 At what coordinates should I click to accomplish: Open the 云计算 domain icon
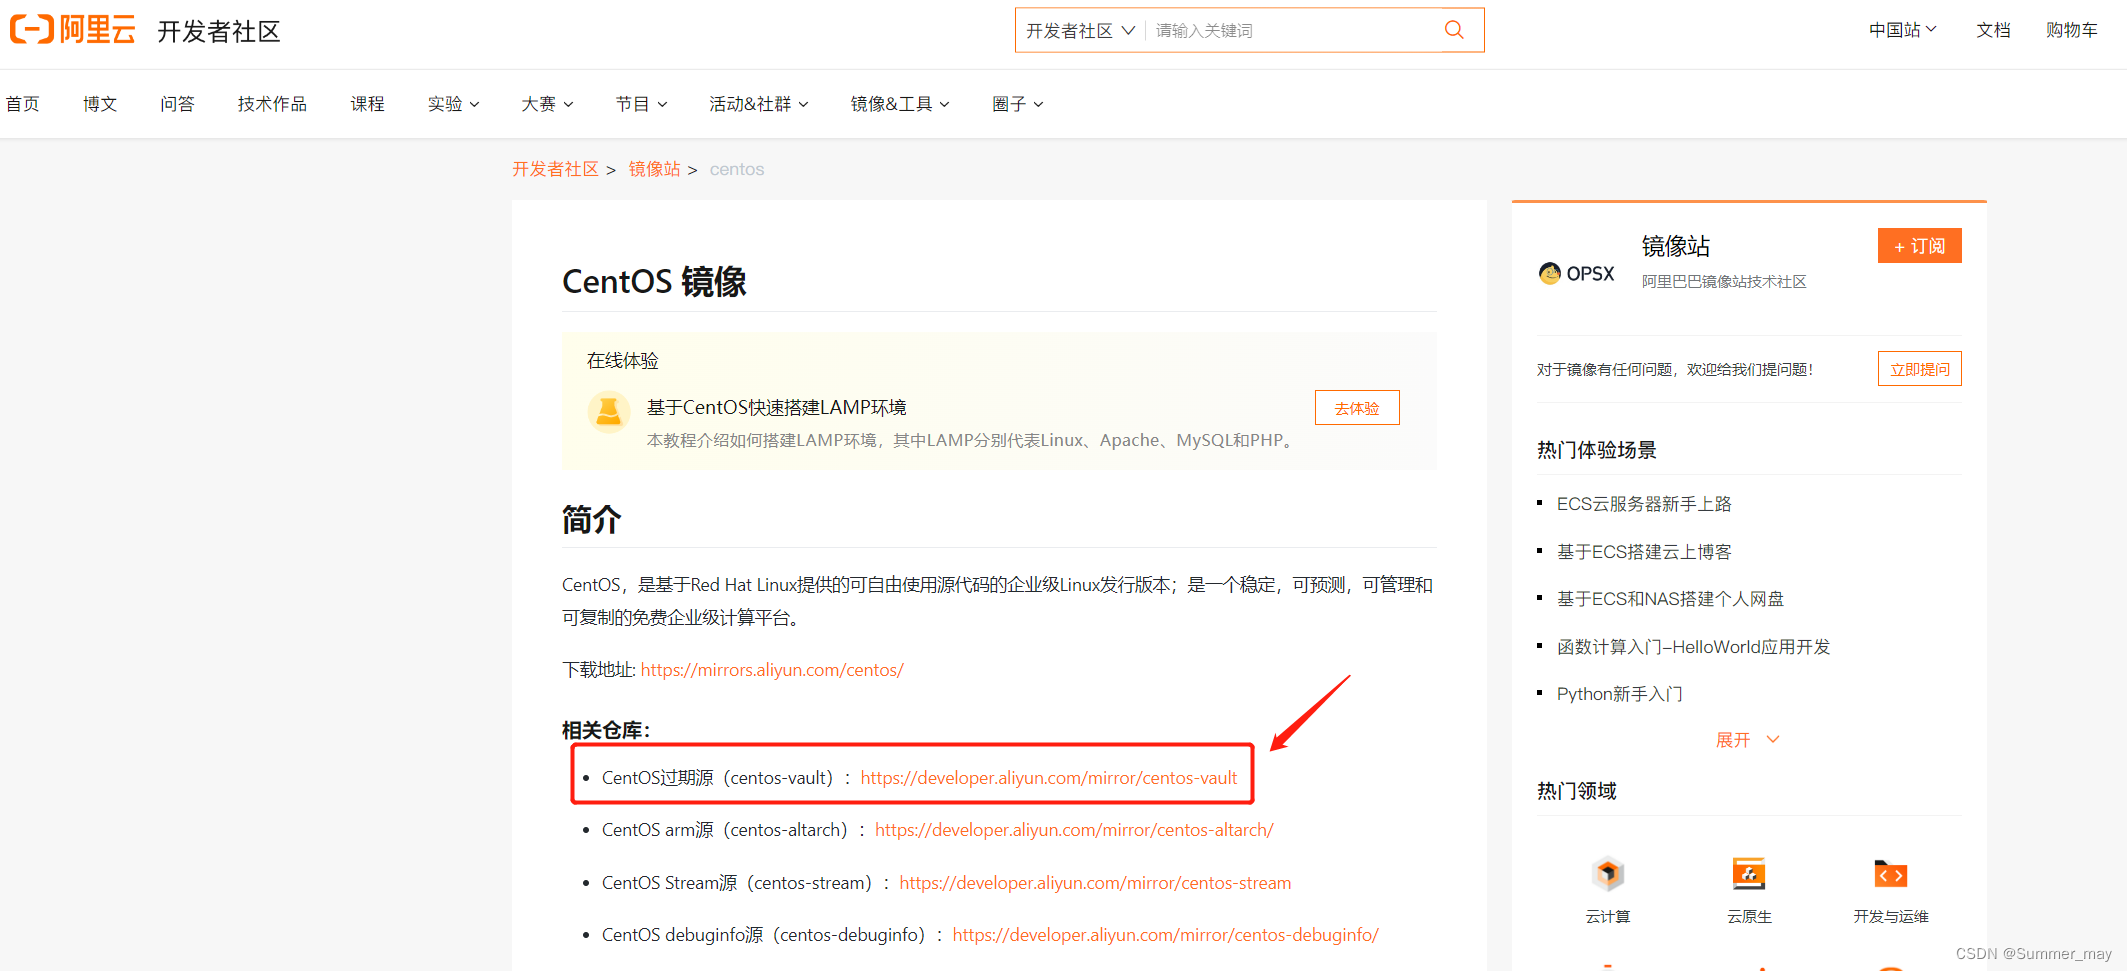point(1608,875)
